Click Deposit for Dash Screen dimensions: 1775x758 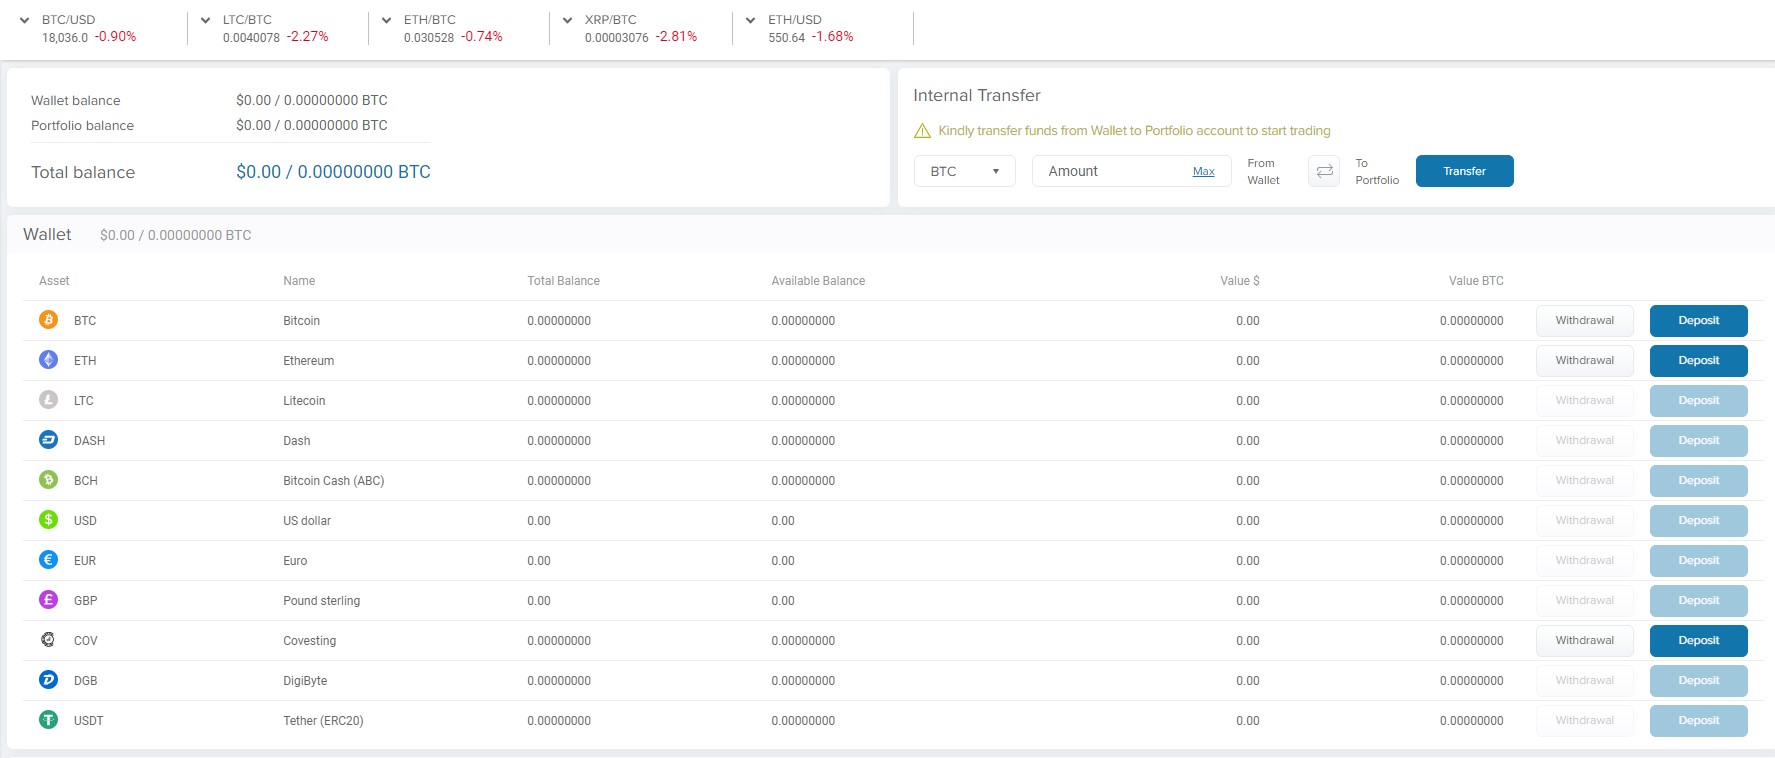tap(1699, 440)
